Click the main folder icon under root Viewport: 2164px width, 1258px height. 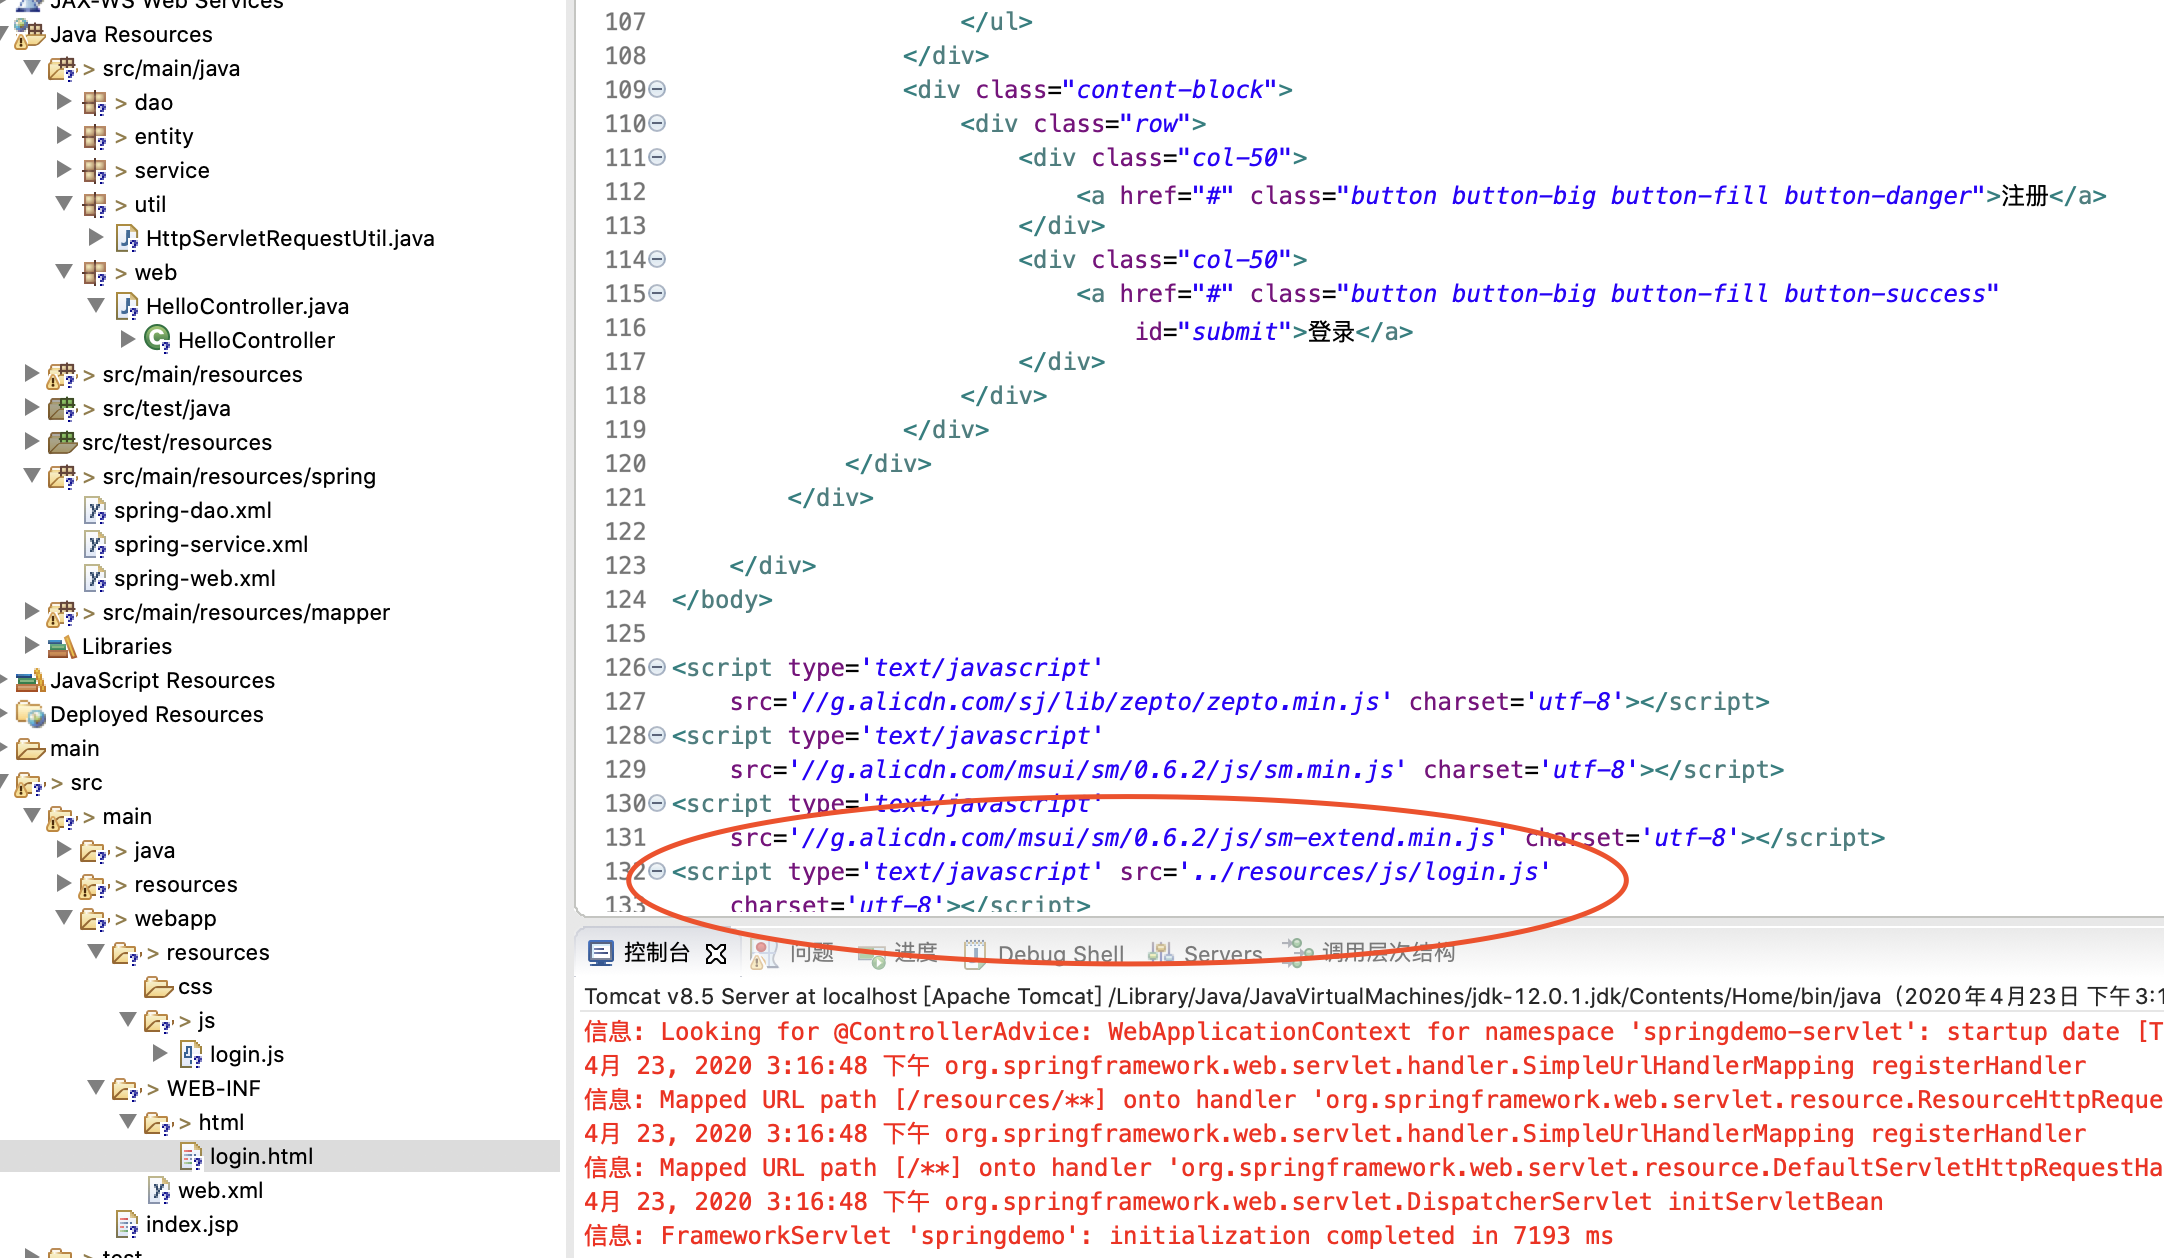click(x=30, y=748)
